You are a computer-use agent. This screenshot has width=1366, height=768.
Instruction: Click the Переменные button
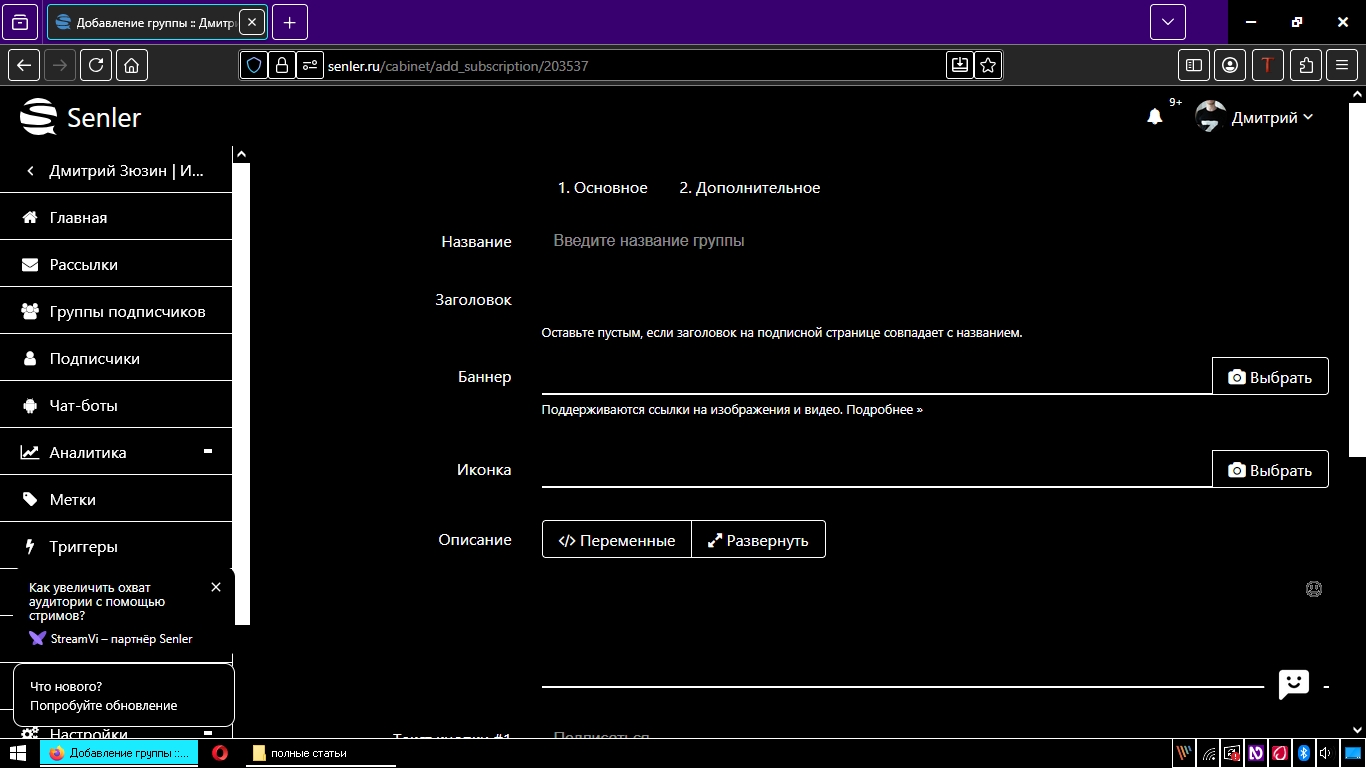coord(616,540)
